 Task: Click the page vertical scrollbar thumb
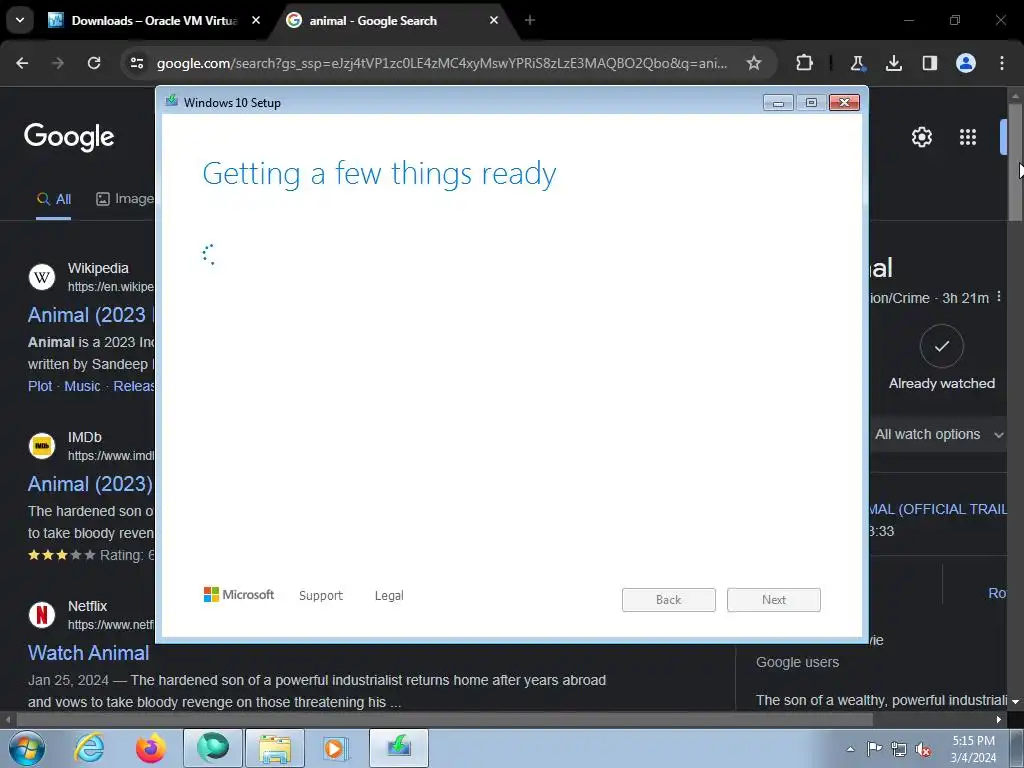1016,162
